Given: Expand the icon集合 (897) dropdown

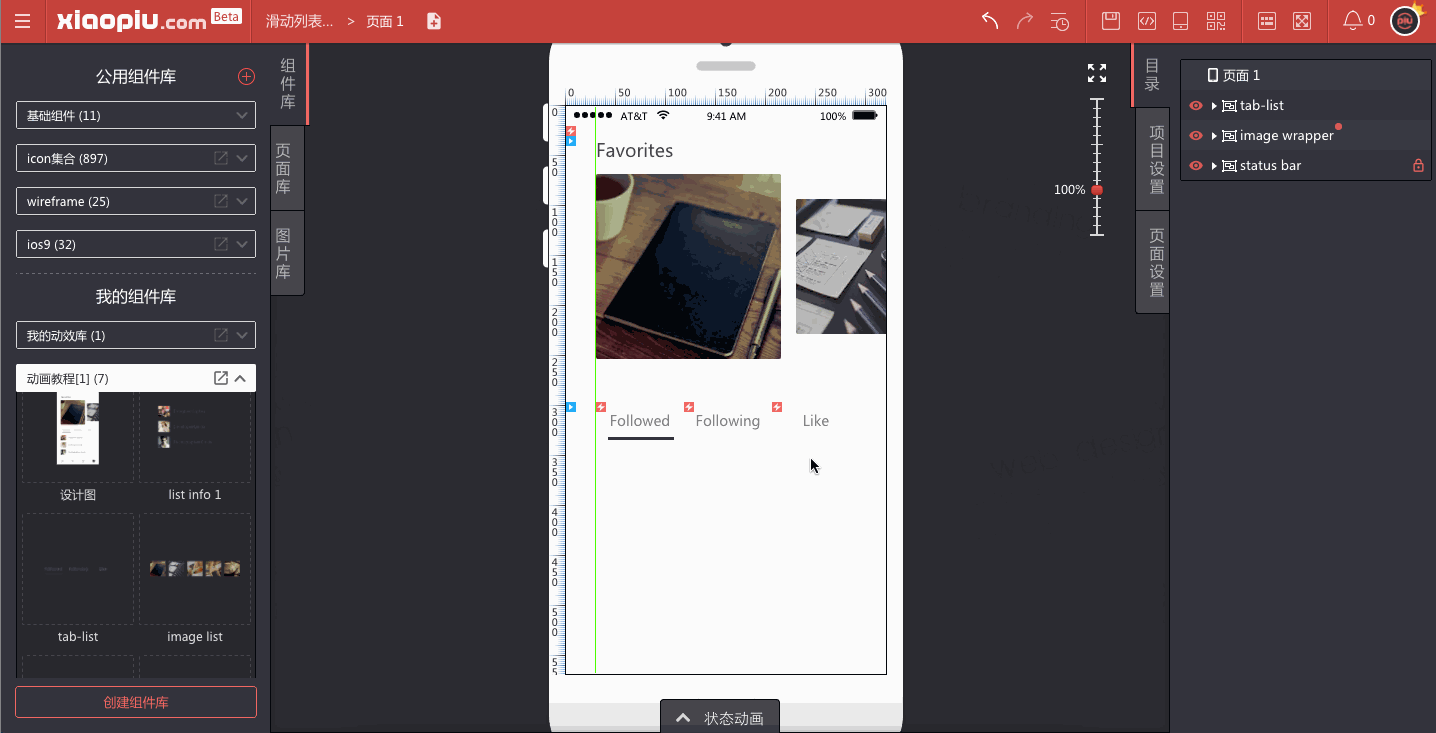Looking at the screenshot, I should 242,158.
